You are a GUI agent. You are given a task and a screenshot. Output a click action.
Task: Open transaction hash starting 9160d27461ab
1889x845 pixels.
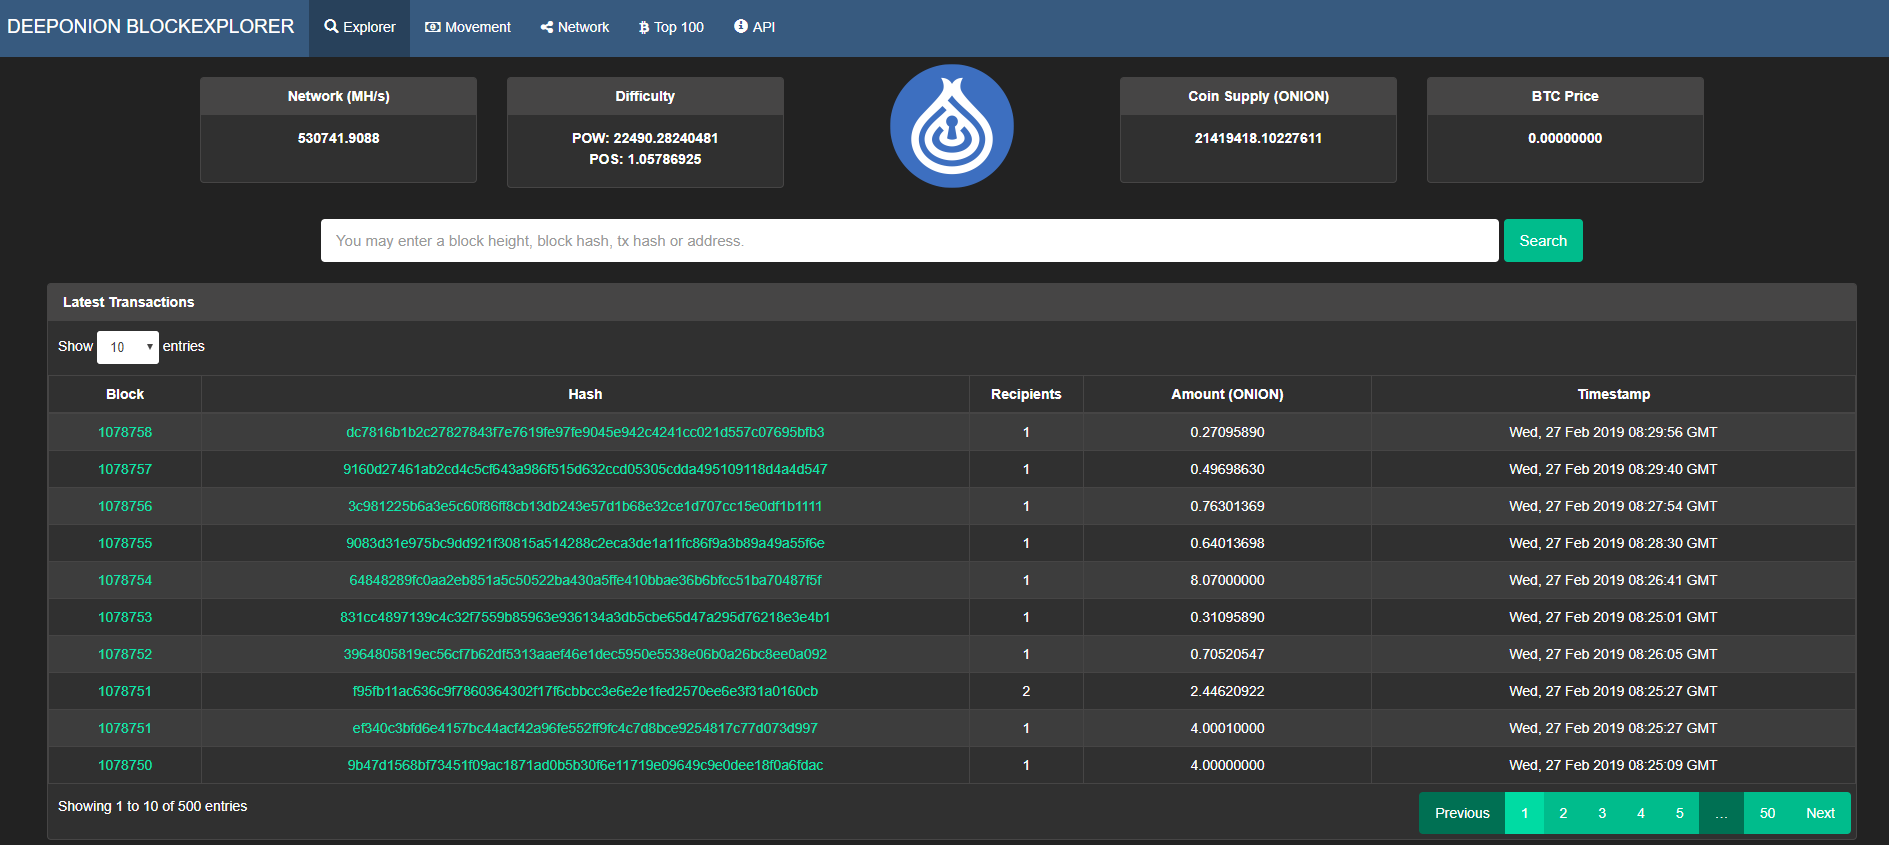[x=585, y=469]
